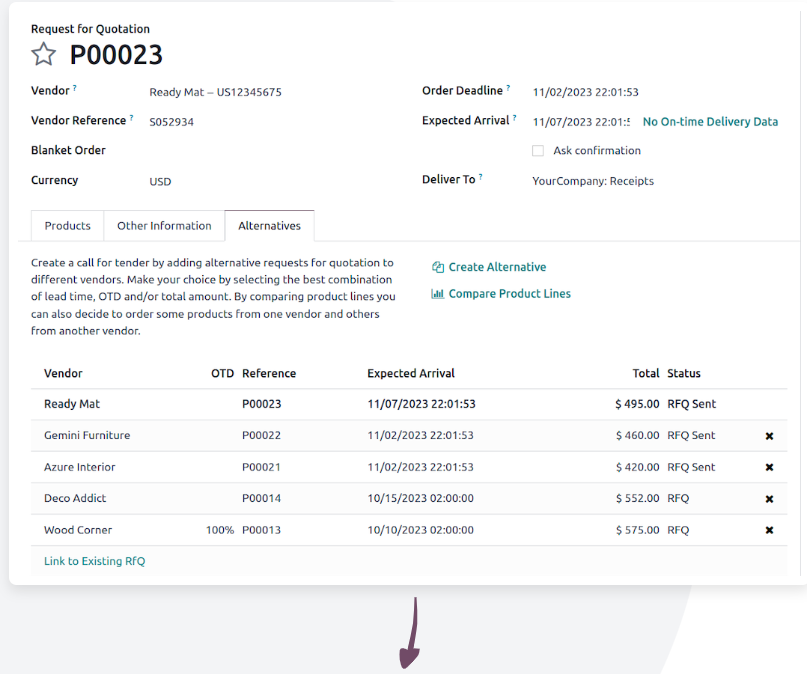Click the Compare Product Lines chart icon
Screen dimensions: 807x674
[x=438, y=294]
